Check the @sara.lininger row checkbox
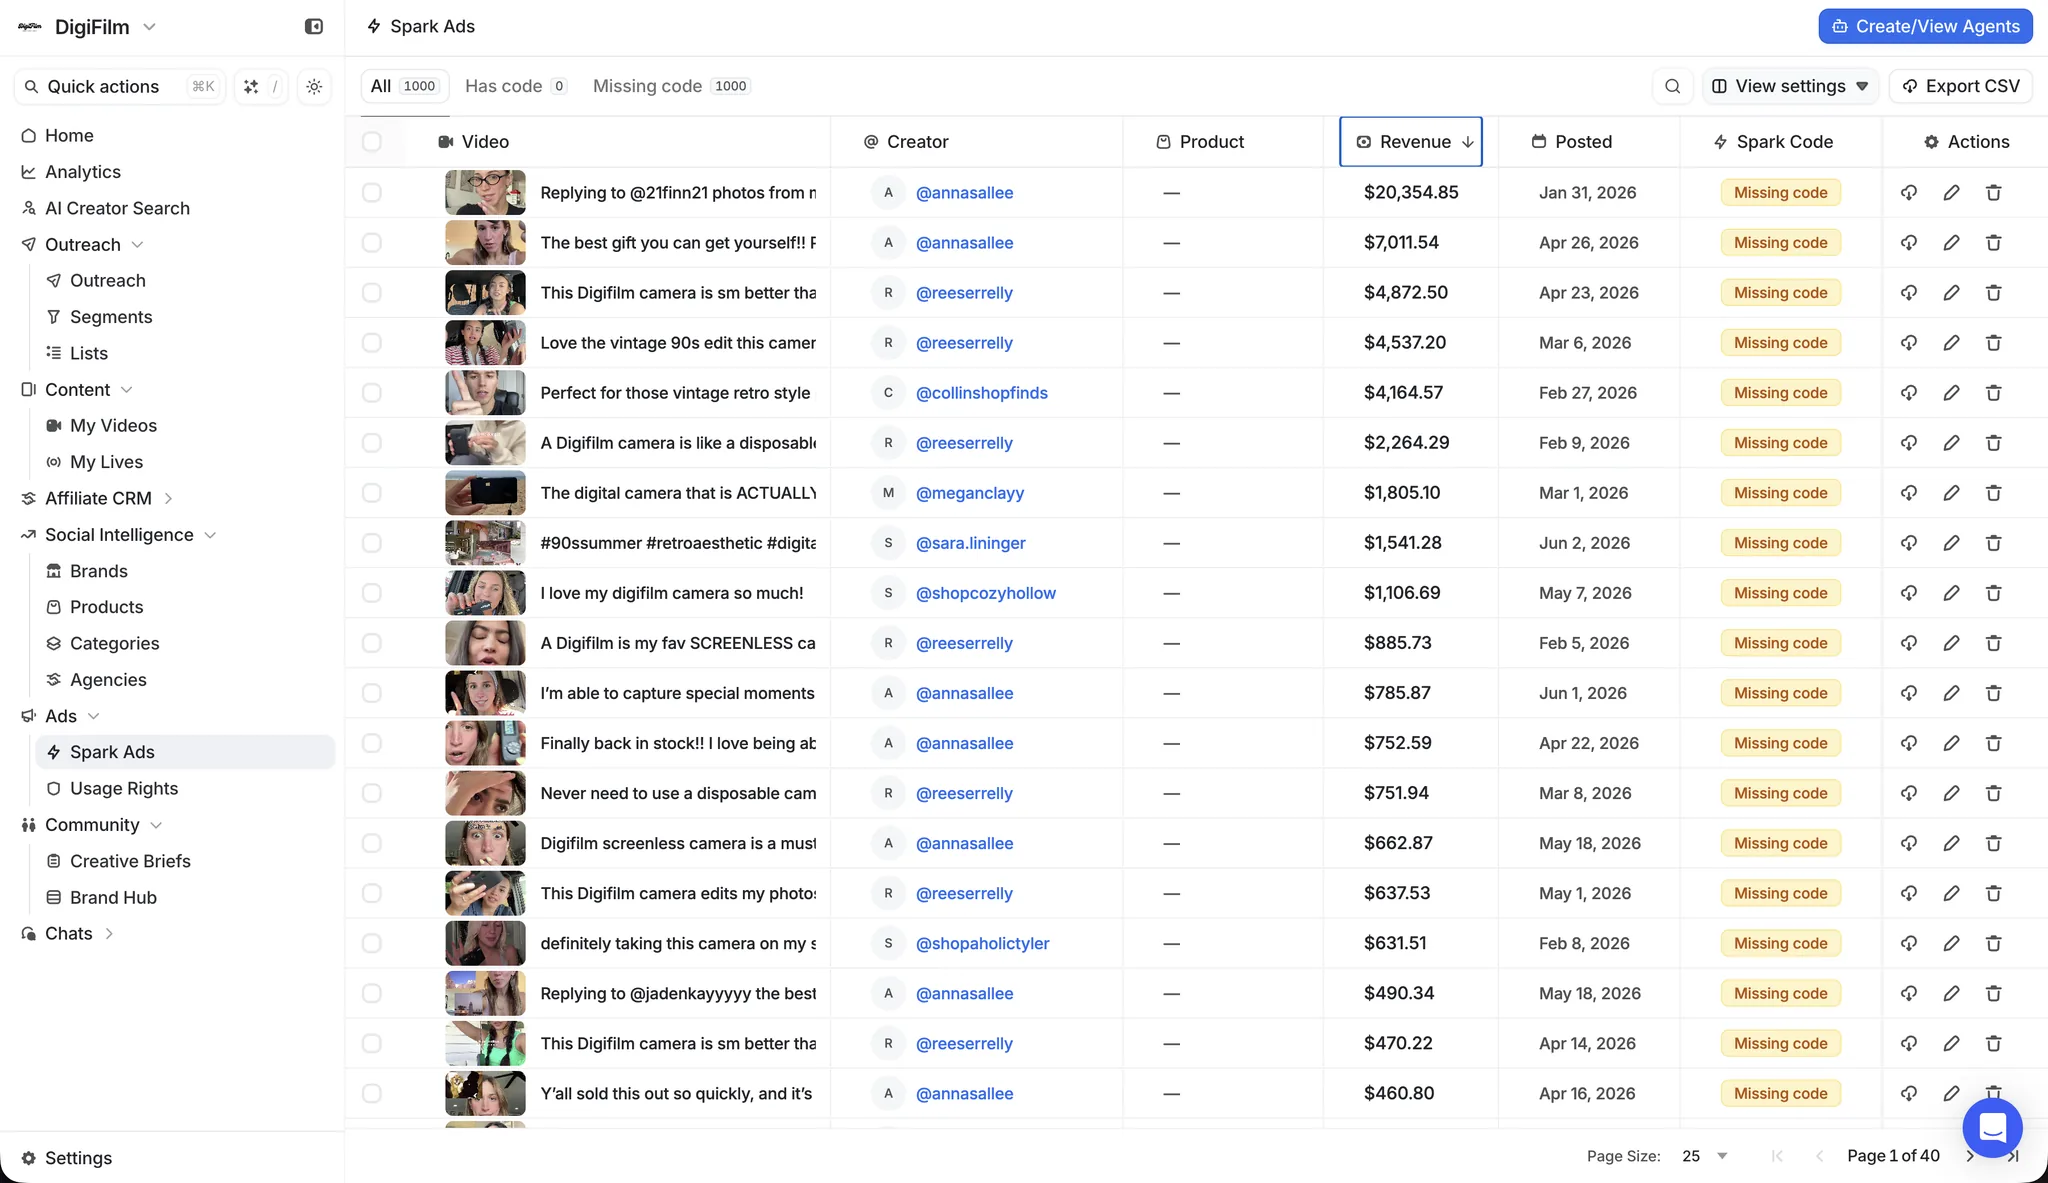The image size is (2048, 1183). tap(372, 543)
